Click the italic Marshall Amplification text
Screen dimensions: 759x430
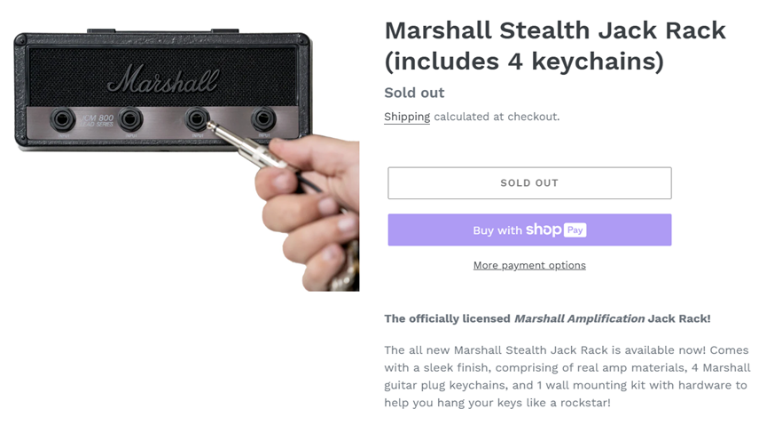click(x=578, y=319)
